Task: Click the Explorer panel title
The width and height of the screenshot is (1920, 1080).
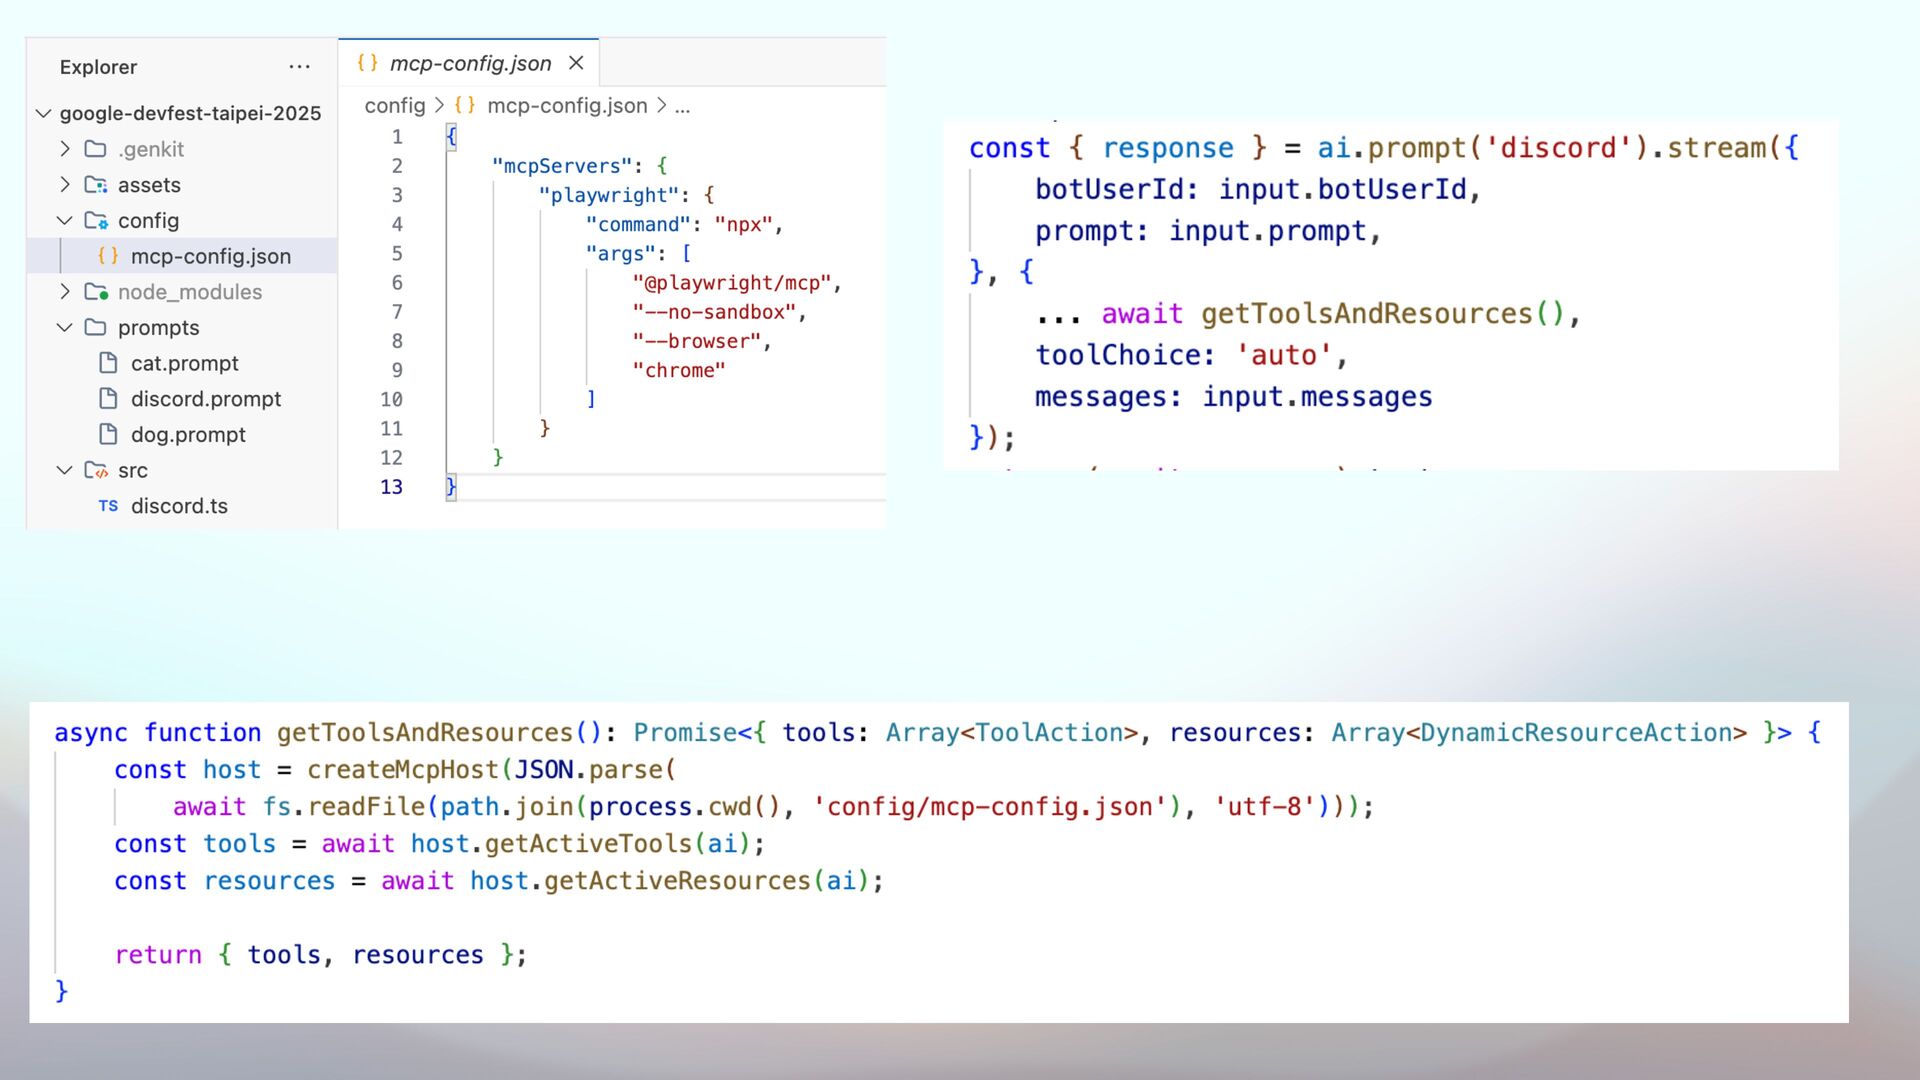Action: coord(98,67)
